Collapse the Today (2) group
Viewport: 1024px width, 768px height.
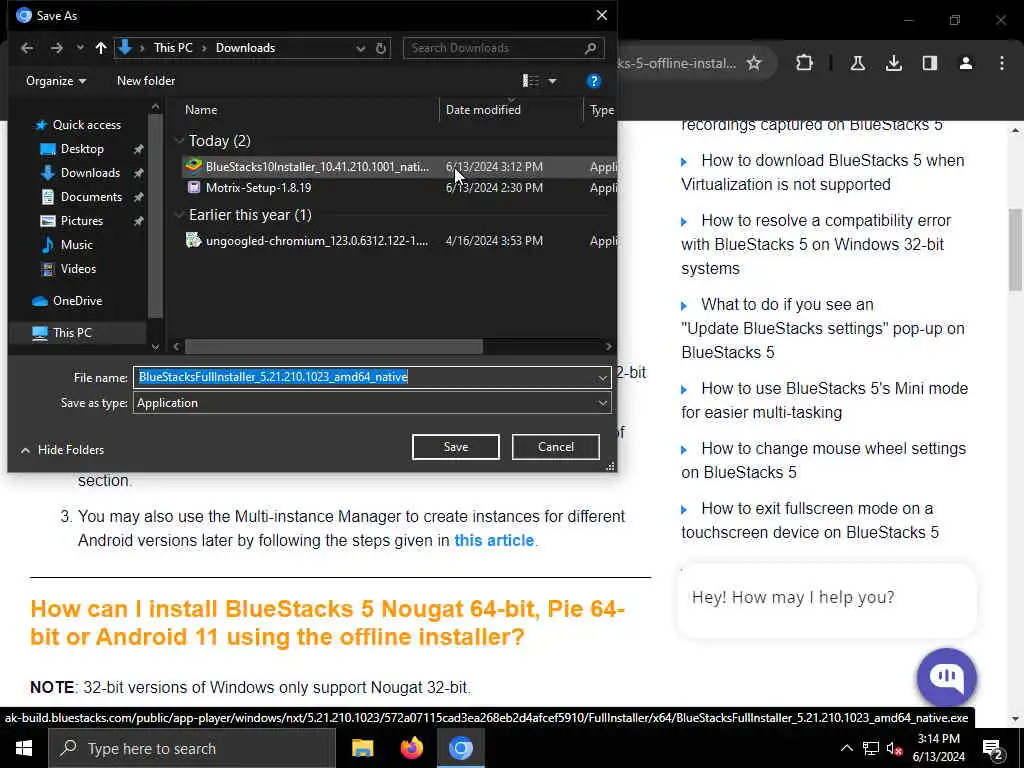179,140
